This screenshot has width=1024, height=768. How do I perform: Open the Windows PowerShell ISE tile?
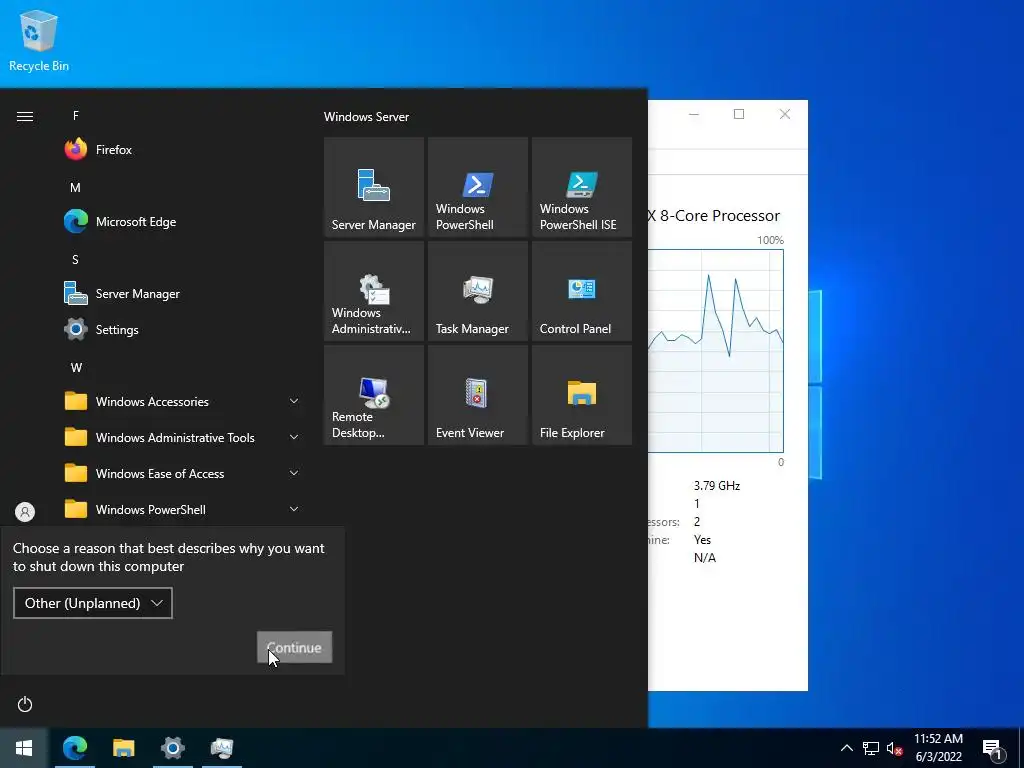tap(582, 187)
